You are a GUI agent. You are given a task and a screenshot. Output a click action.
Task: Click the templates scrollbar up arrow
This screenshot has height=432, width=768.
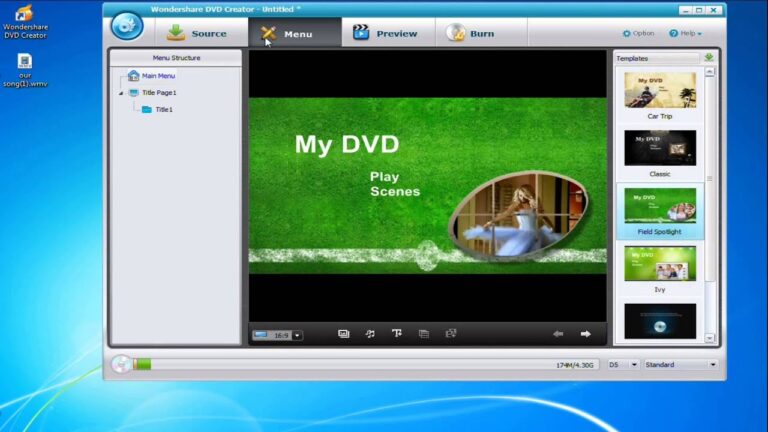pos(710,72)
